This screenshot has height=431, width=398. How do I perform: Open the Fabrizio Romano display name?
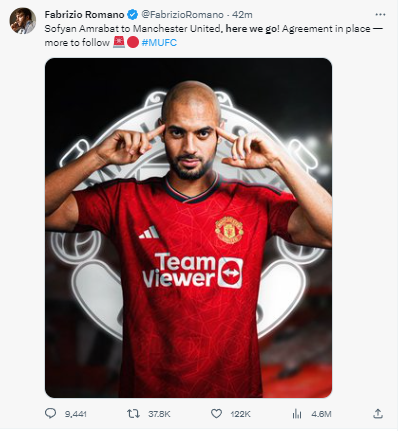84,15
